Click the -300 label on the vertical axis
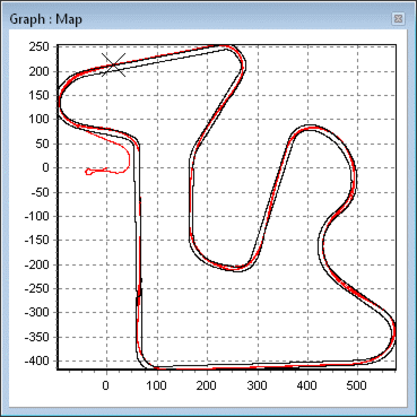 pos(37,313)
